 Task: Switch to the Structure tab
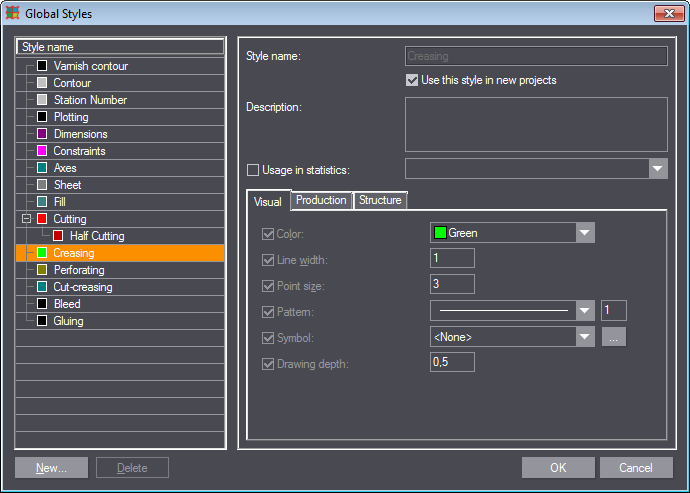pos(380,200)
